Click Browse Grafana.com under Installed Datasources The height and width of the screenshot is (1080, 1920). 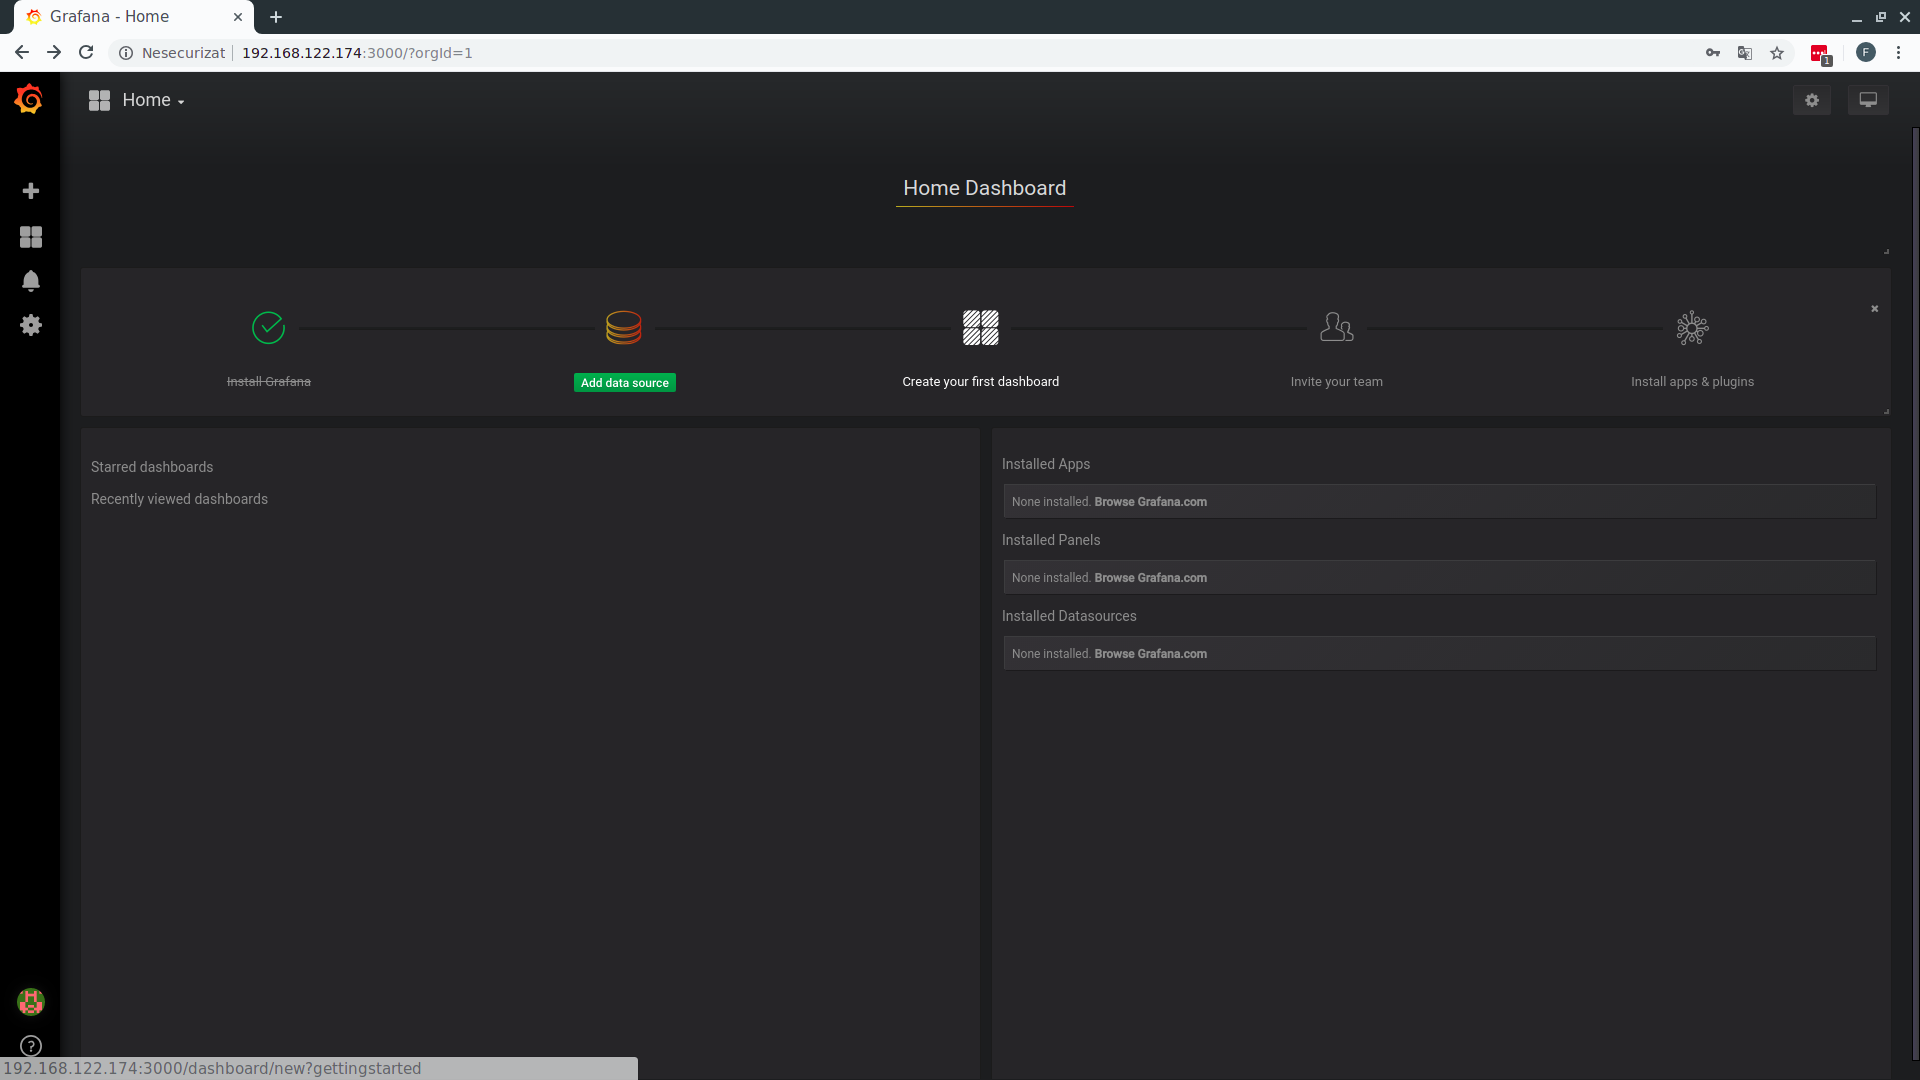point(1151,654)
